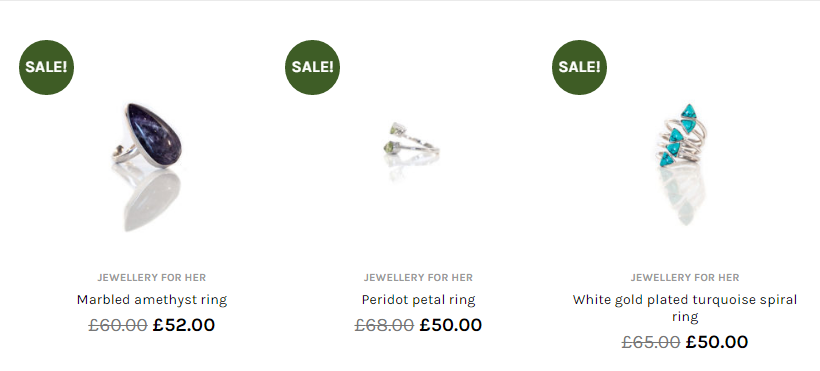The height and width of the screenshot is (371, 820).
Task: Click the crossed-out £68.00 original price
Action: [384, 325]
